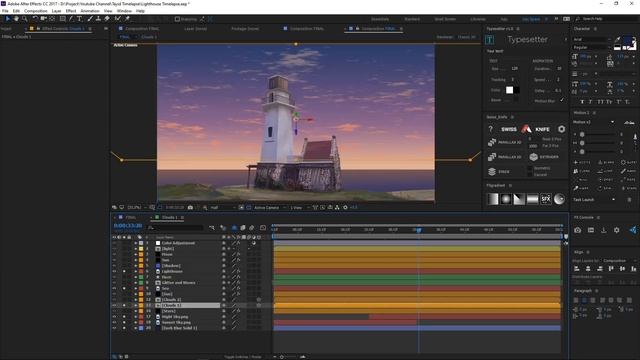Image resolution: width=640 pixels, height=360 pixels.
Task: Toggle visibility of Night Sky.png layer
Action: coord(114,316)
